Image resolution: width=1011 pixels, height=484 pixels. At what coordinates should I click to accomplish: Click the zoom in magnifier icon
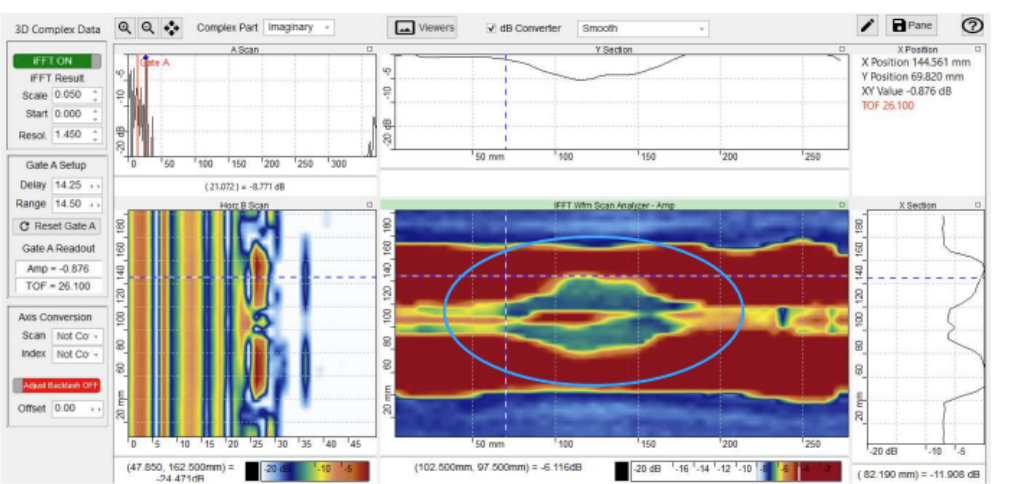pyautogui.click(x=125, y=28)
